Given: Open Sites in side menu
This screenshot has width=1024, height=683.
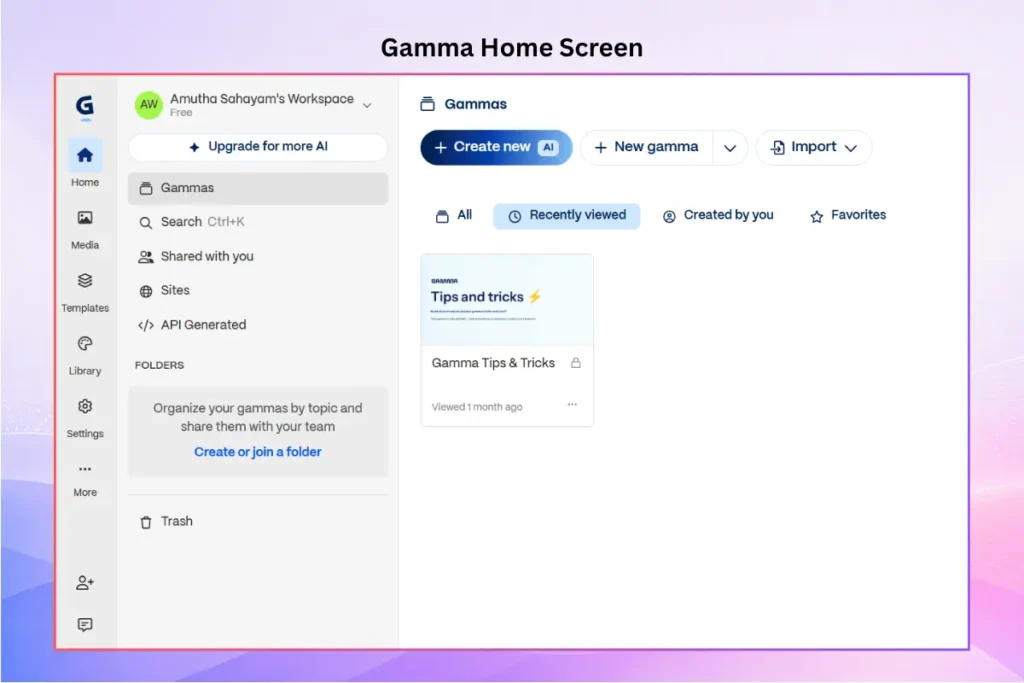Looking at the screenshot, I should click(258, 291).
